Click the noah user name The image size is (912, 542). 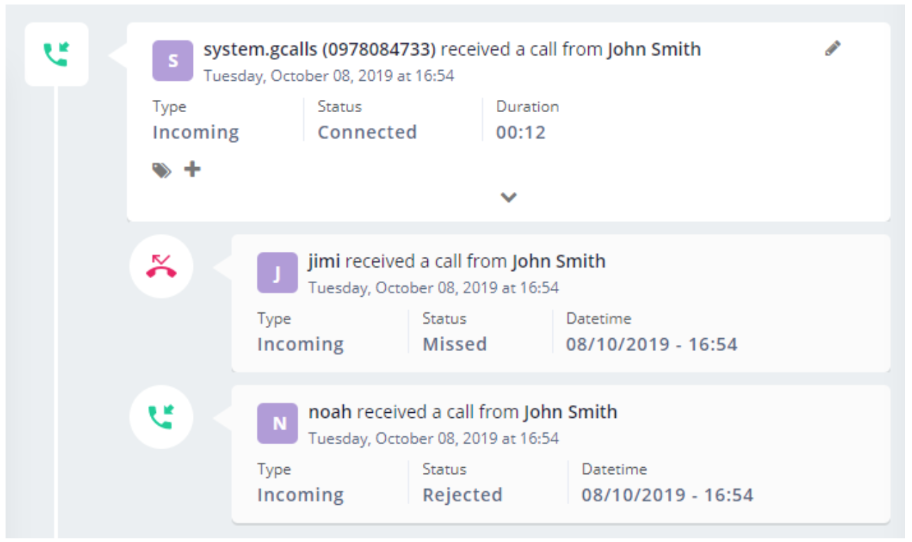point(330,411)
